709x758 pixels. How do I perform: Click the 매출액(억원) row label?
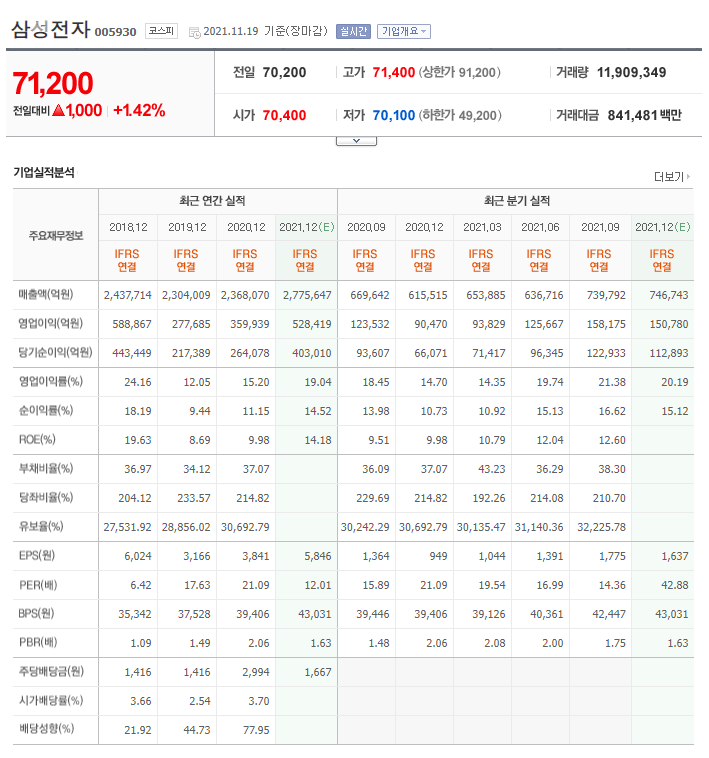(x=46, y=294)
